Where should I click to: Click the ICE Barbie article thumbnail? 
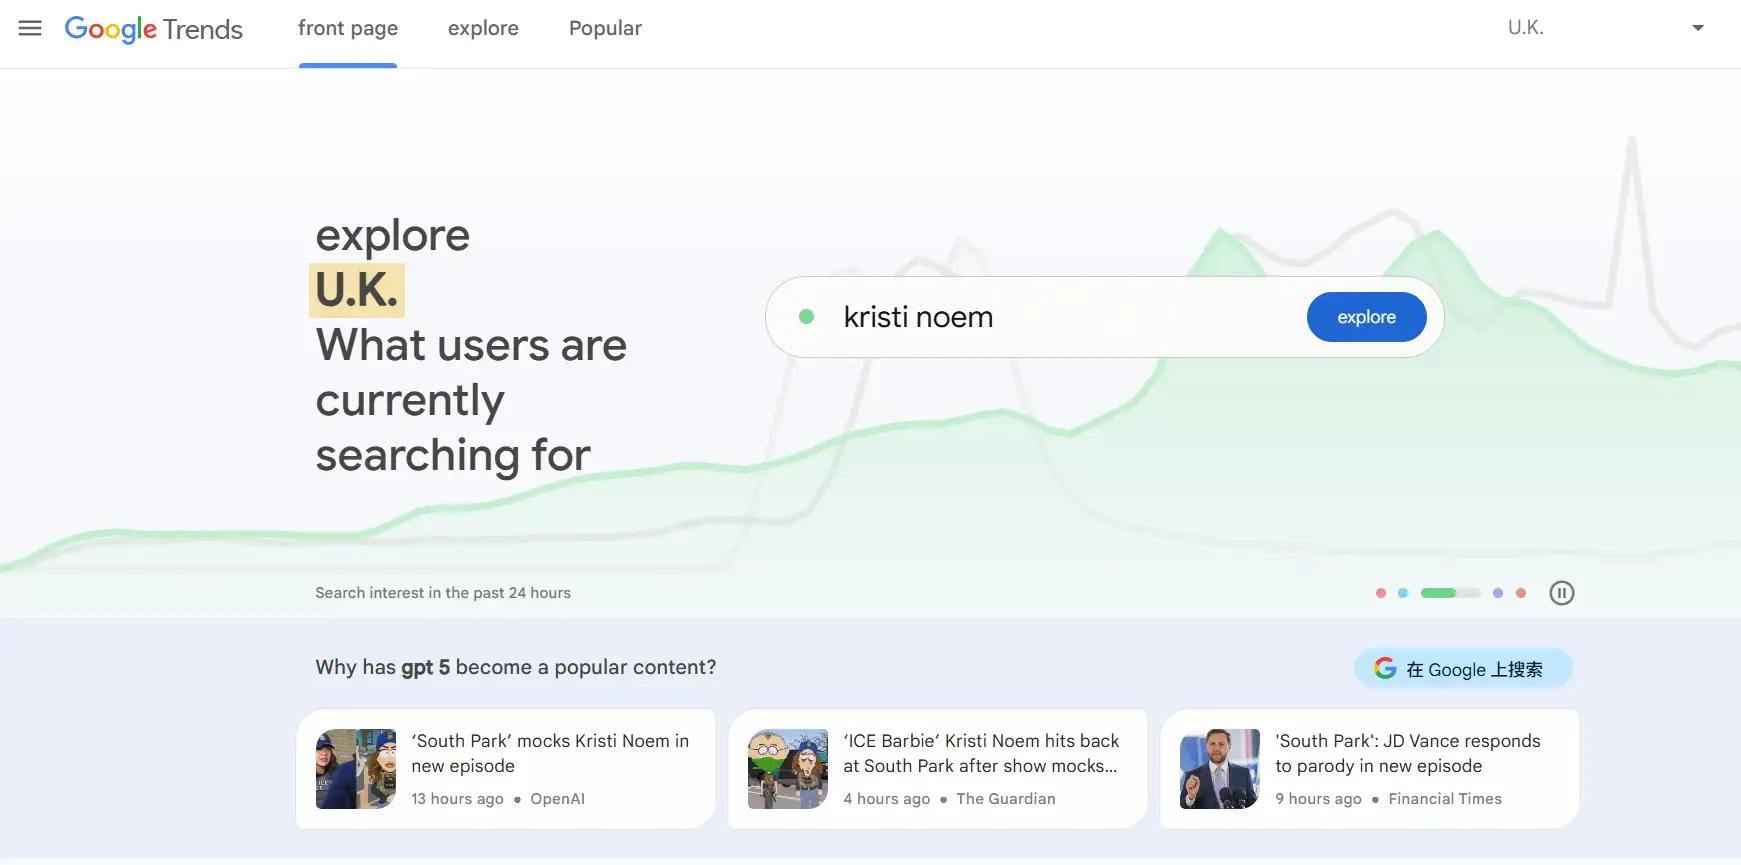pos(788,769)
